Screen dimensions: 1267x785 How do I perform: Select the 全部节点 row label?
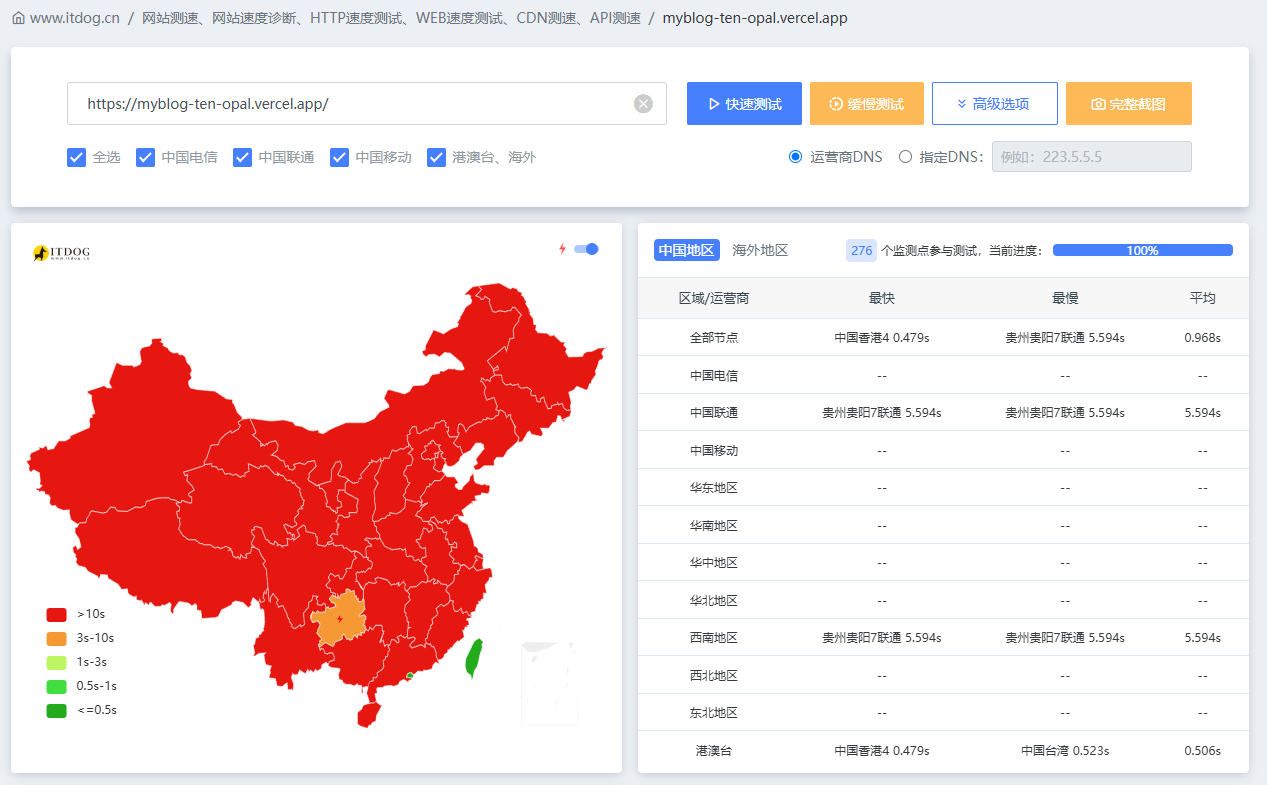tap(714, 338)
